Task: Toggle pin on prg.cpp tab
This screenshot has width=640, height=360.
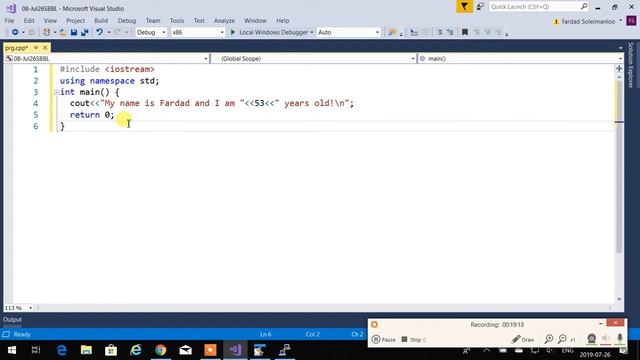Action: click(x=36, y=48)
